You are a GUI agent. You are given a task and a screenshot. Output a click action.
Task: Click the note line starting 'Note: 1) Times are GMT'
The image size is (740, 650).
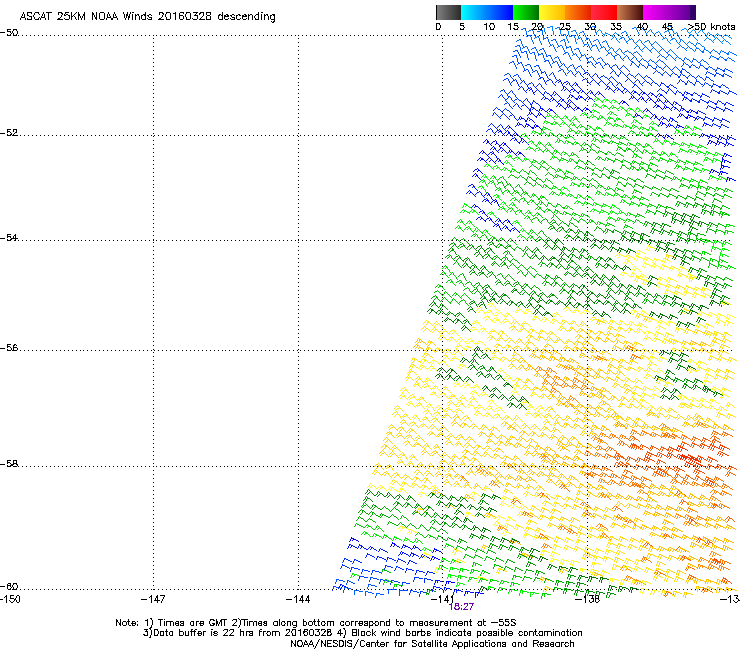click(x=316, y=623)
